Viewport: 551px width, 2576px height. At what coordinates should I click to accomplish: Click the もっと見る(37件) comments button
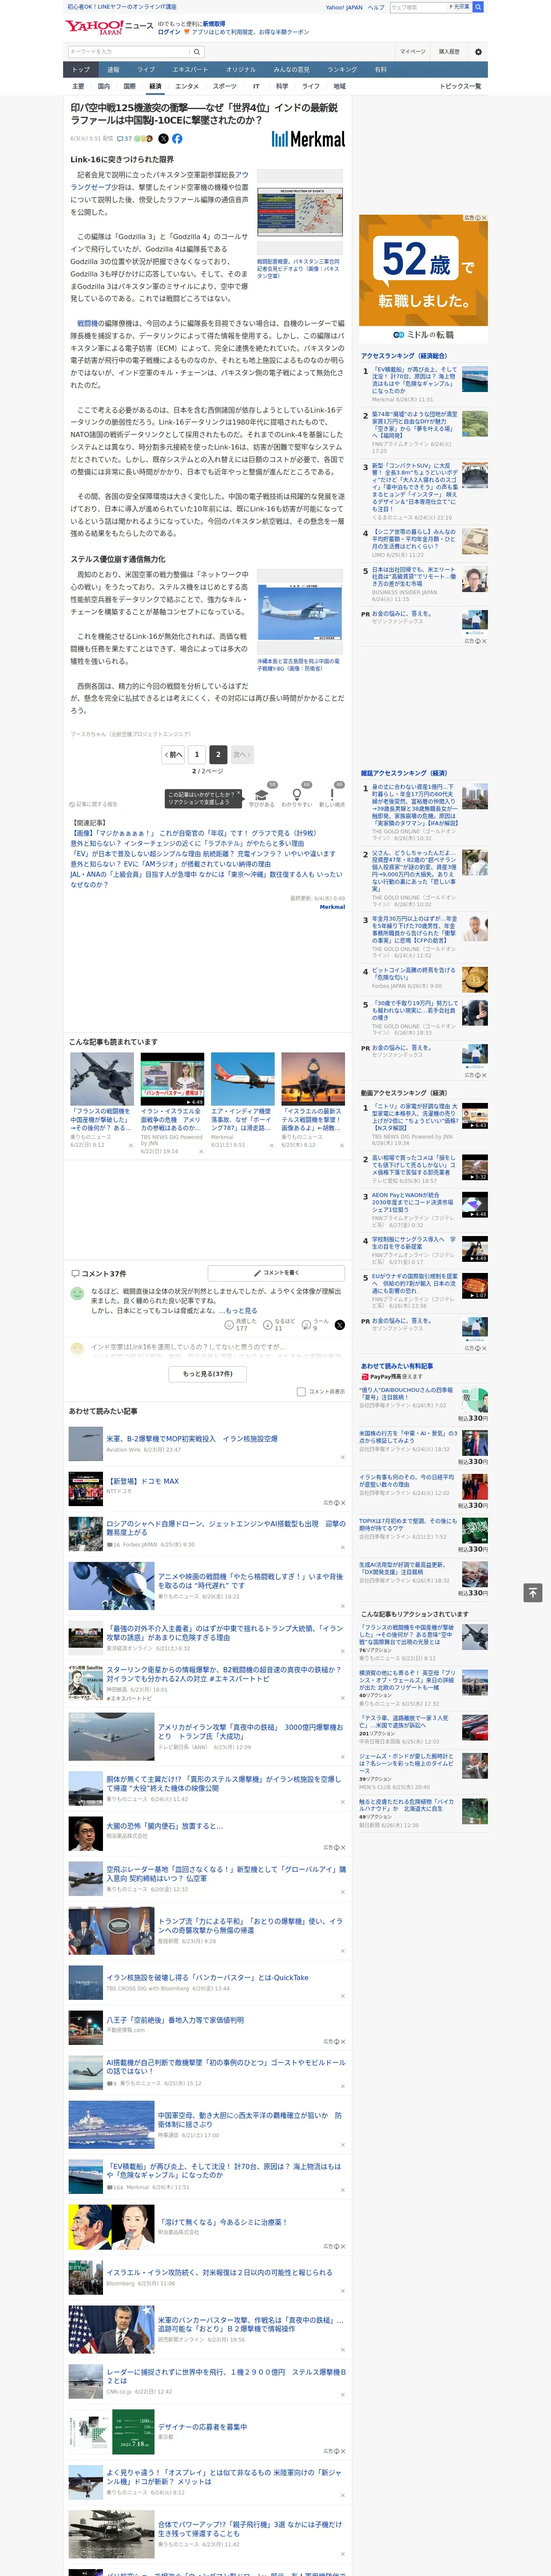click(x=207, y=1374)
